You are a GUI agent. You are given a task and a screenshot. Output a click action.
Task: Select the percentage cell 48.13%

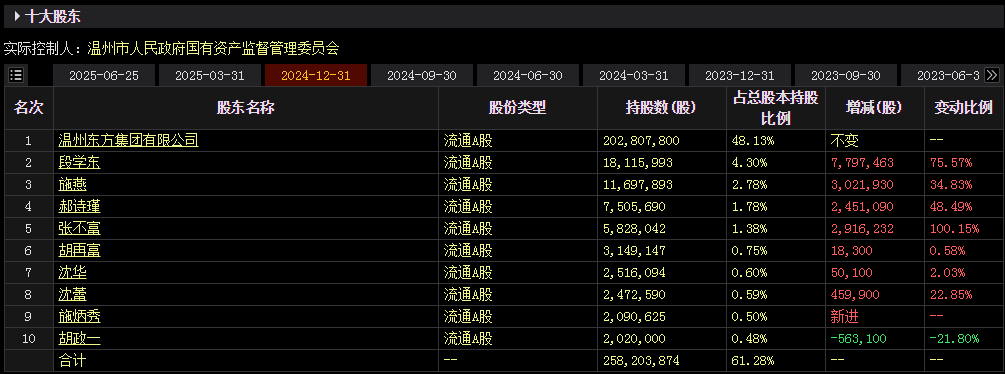[752, 141]
